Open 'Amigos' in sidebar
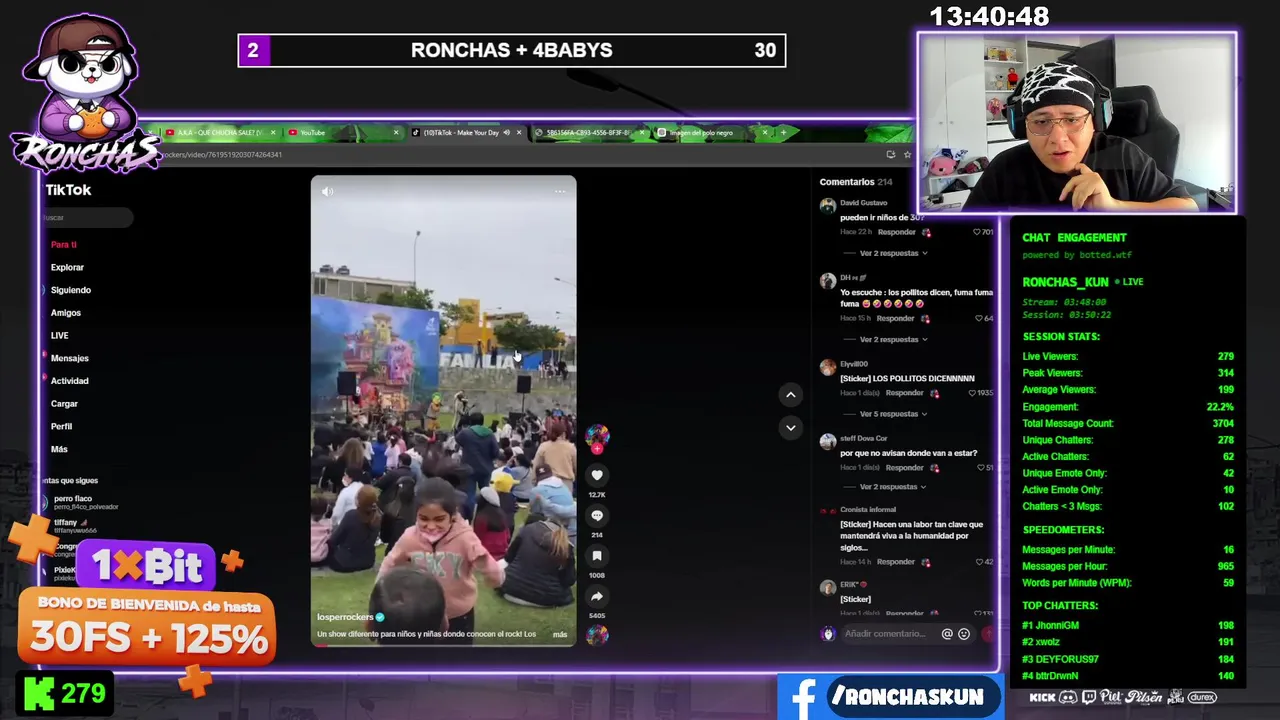Viewport: 1280px width, 720px height. pyautogui.click(x=66, y=313)
